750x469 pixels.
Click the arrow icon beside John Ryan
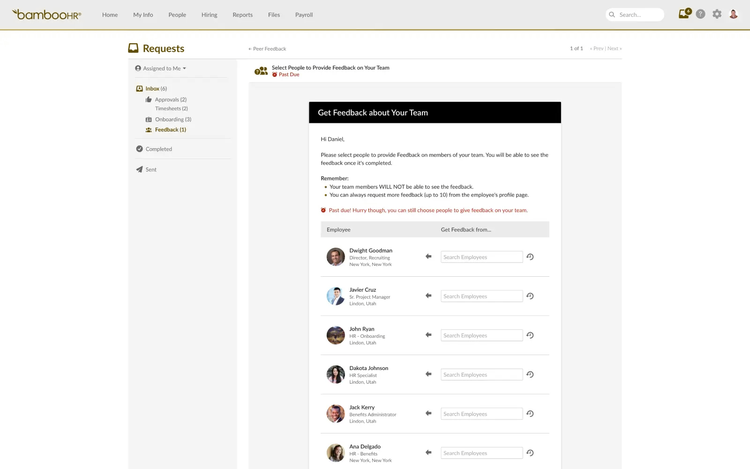pos(428,335)
